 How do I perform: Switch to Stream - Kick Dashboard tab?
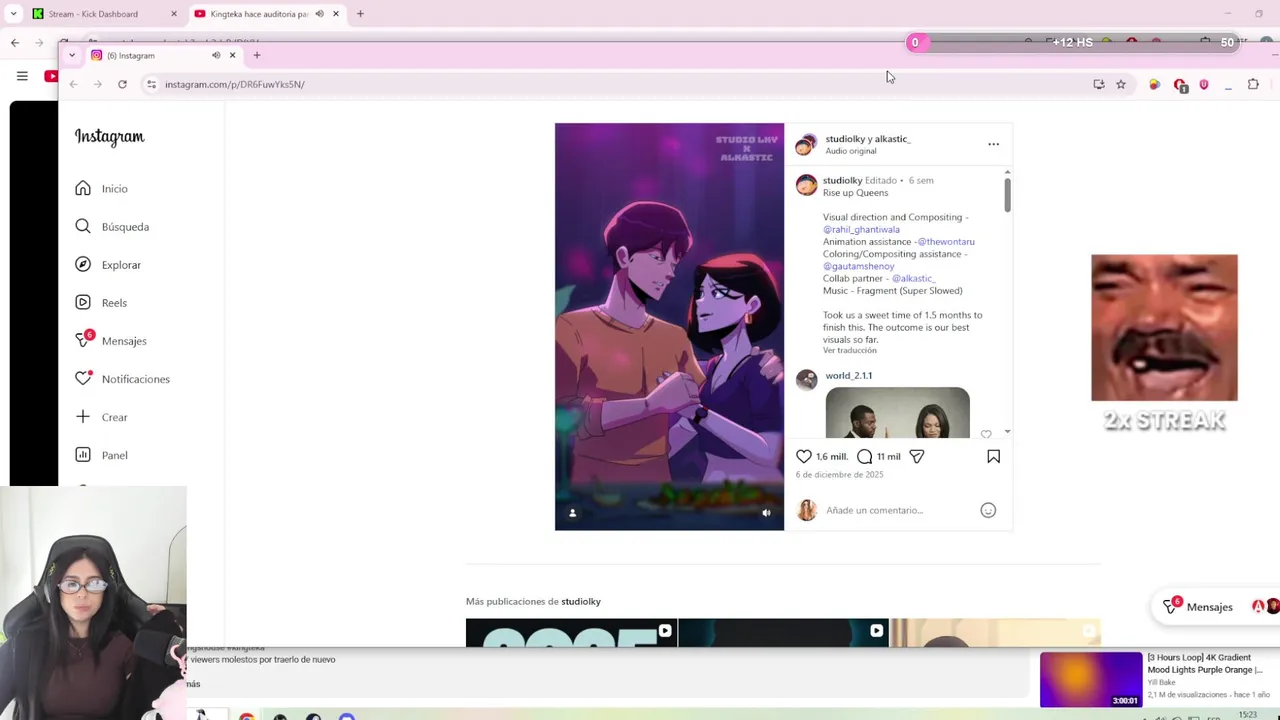pyautogui.click(x=93, y=14)
